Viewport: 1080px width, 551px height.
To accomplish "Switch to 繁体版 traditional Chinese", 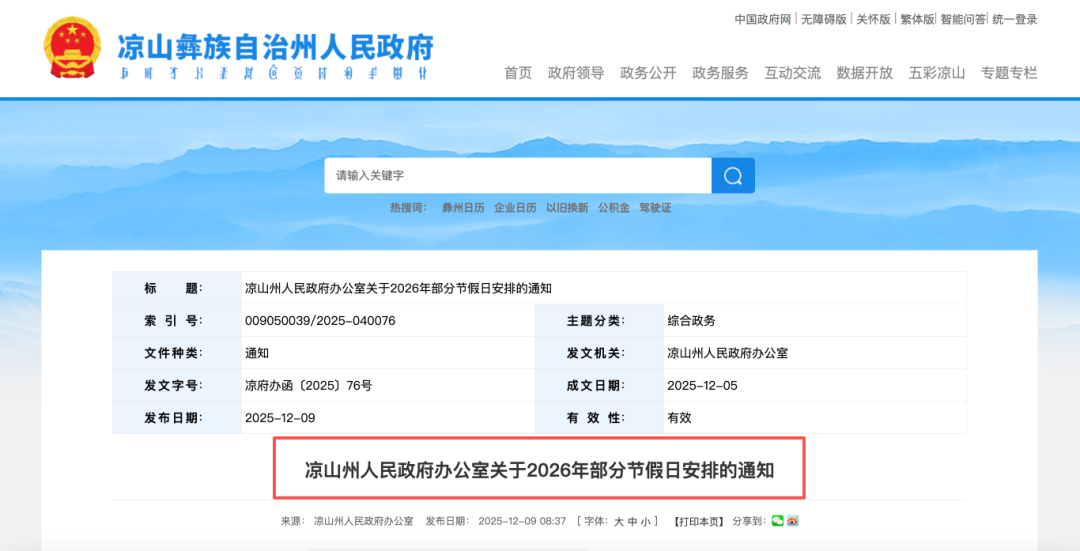I will (917, 19).
